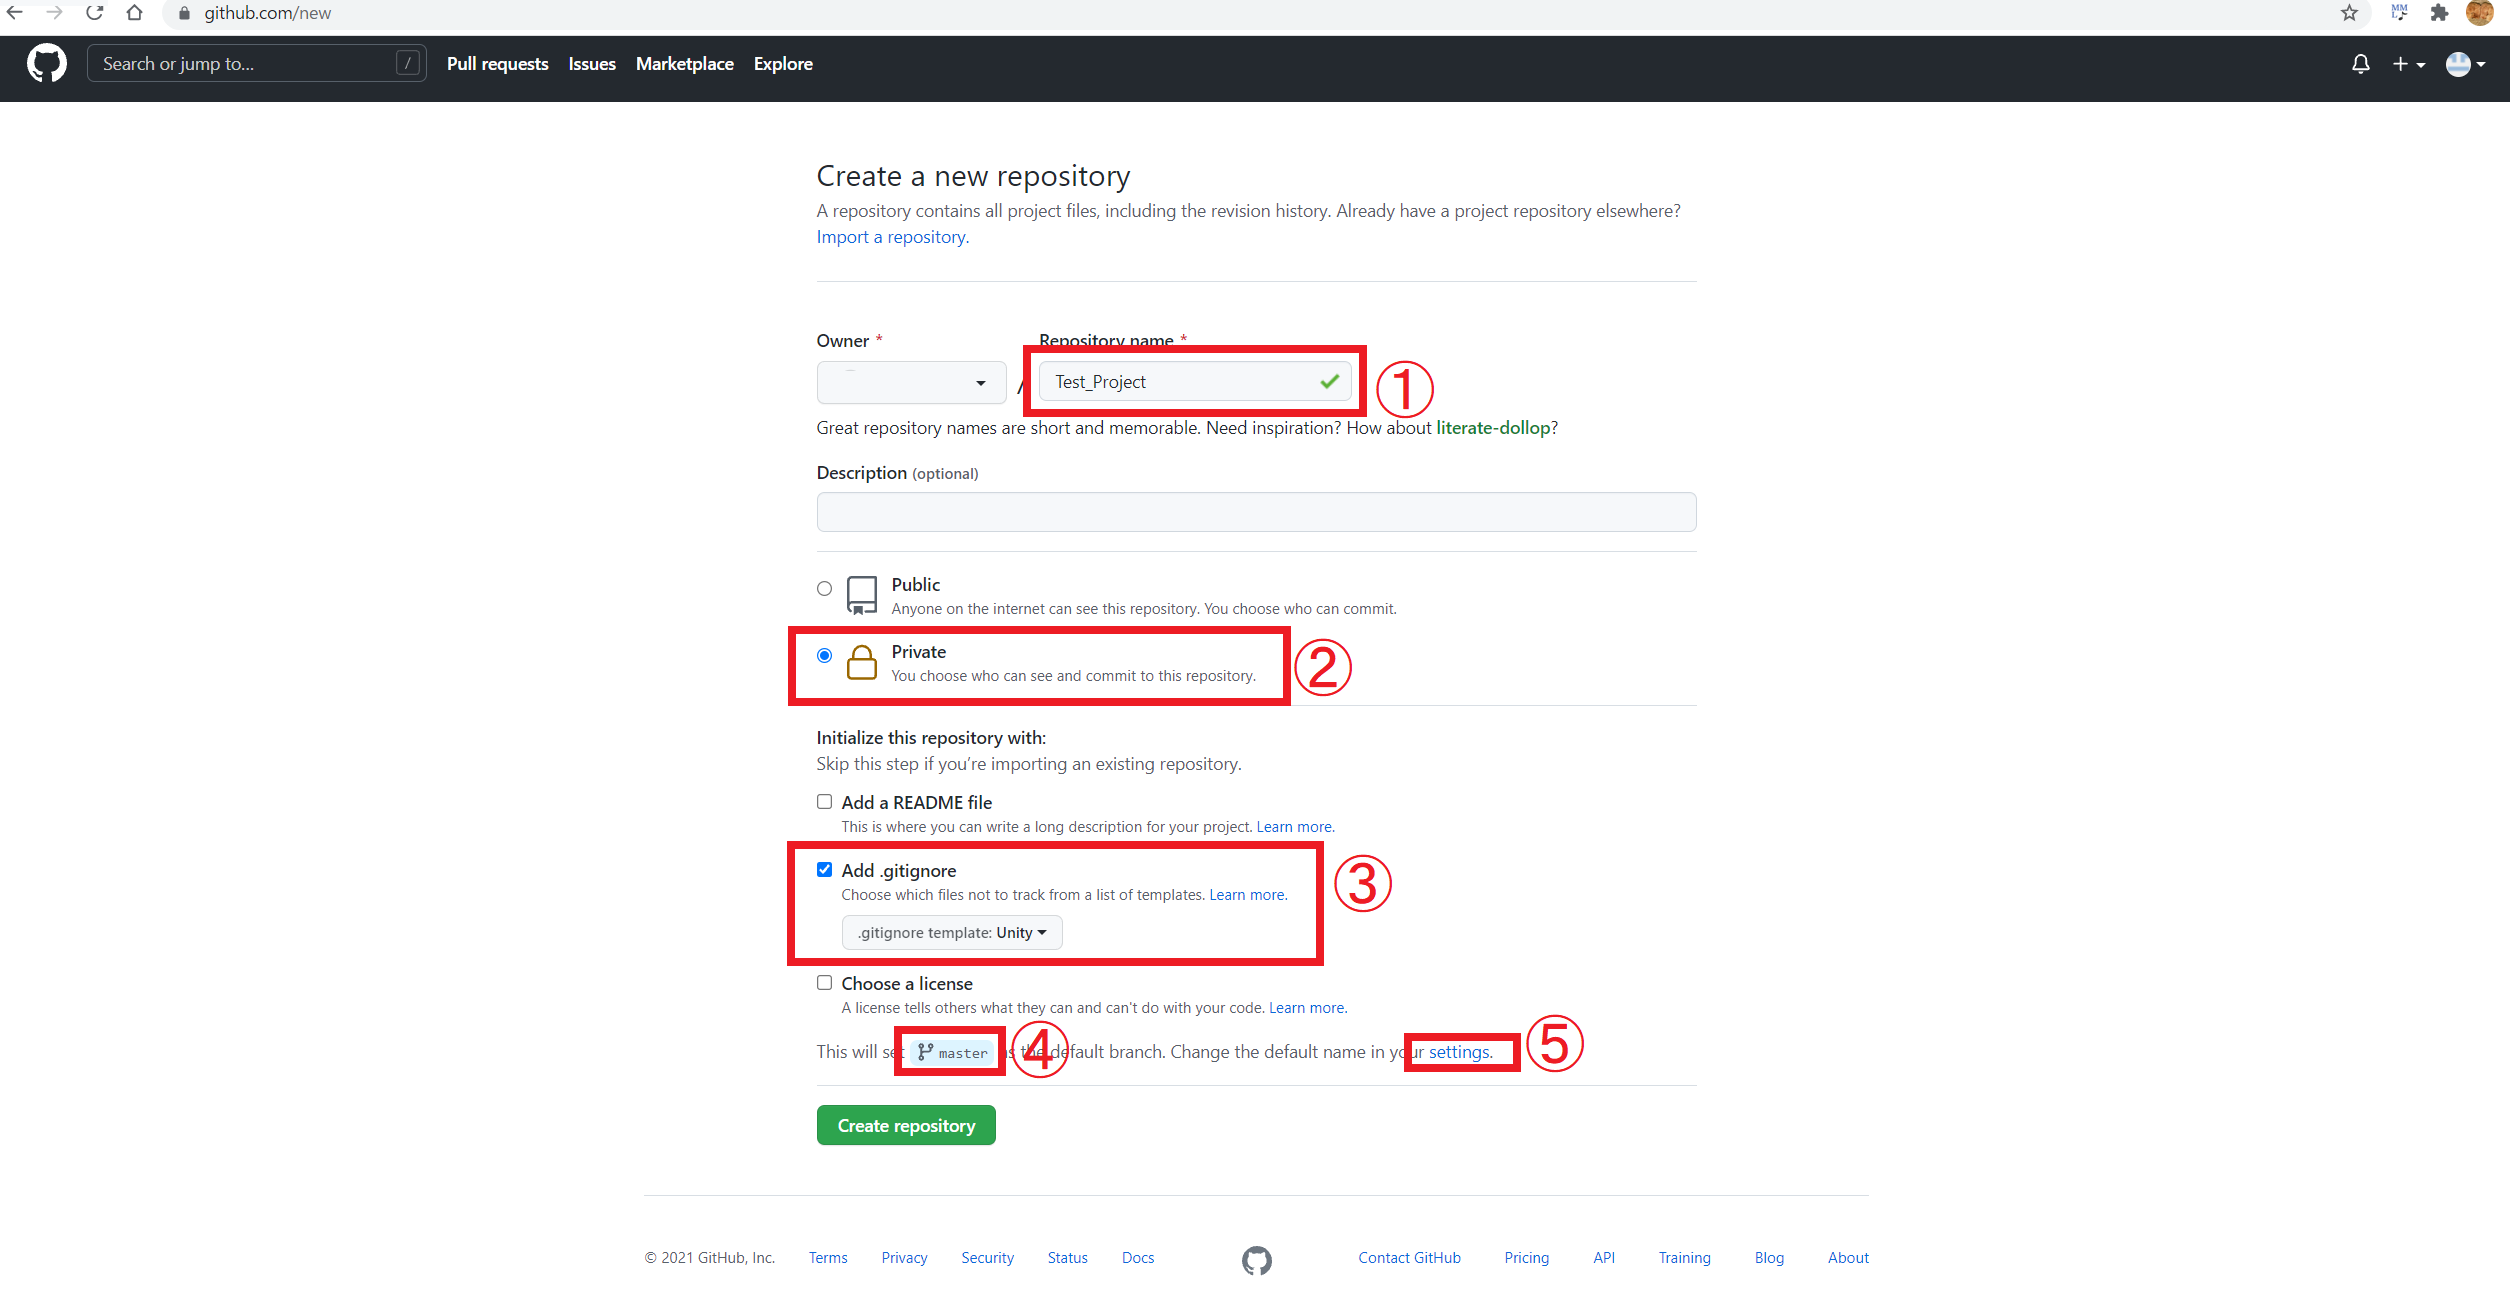Check the Add a README file box
The height and width of the screenshot is (1316, 2510).
coord(824,802)
